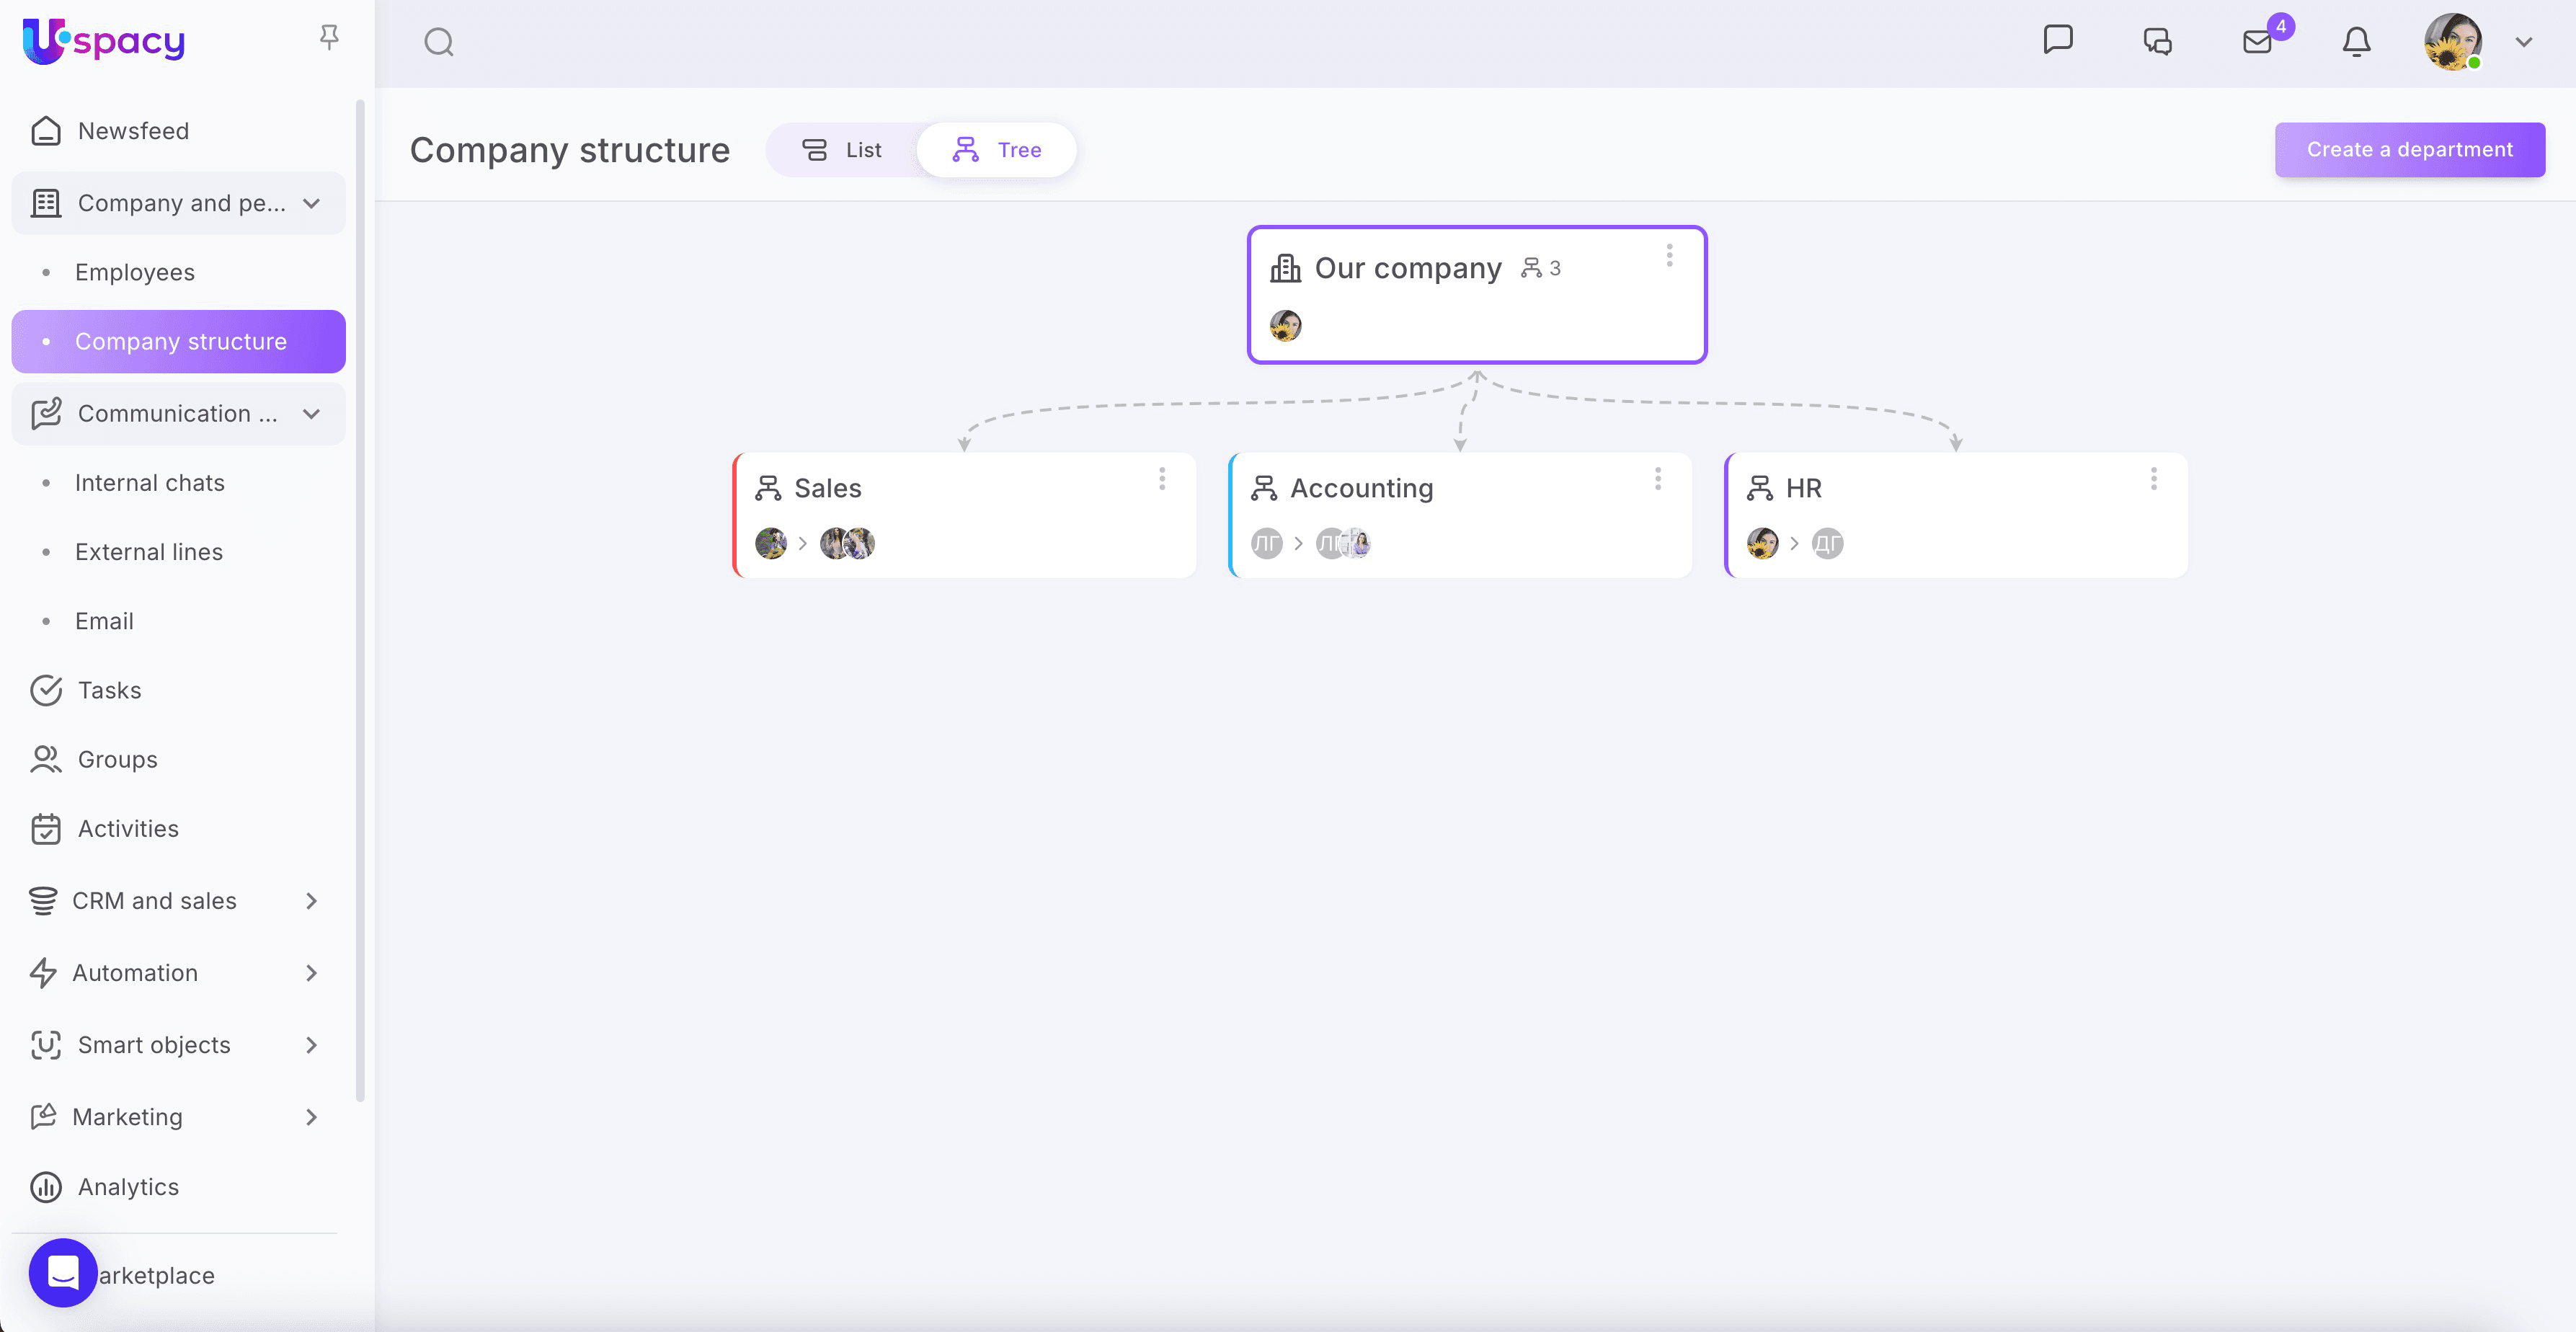The width and height of the screenshot is (2576, 1332).
Task: Open the single chat bubble icon
Action: [2058, 40]
